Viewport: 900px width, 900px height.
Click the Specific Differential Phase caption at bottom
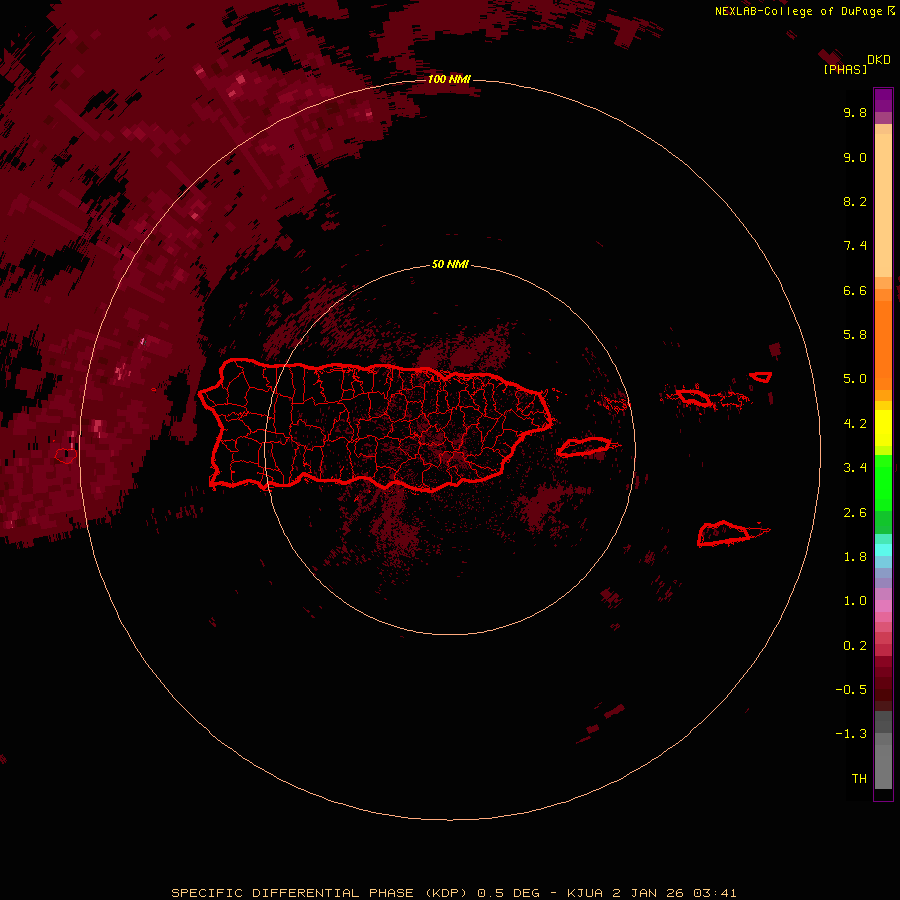[x=453, y=893]
